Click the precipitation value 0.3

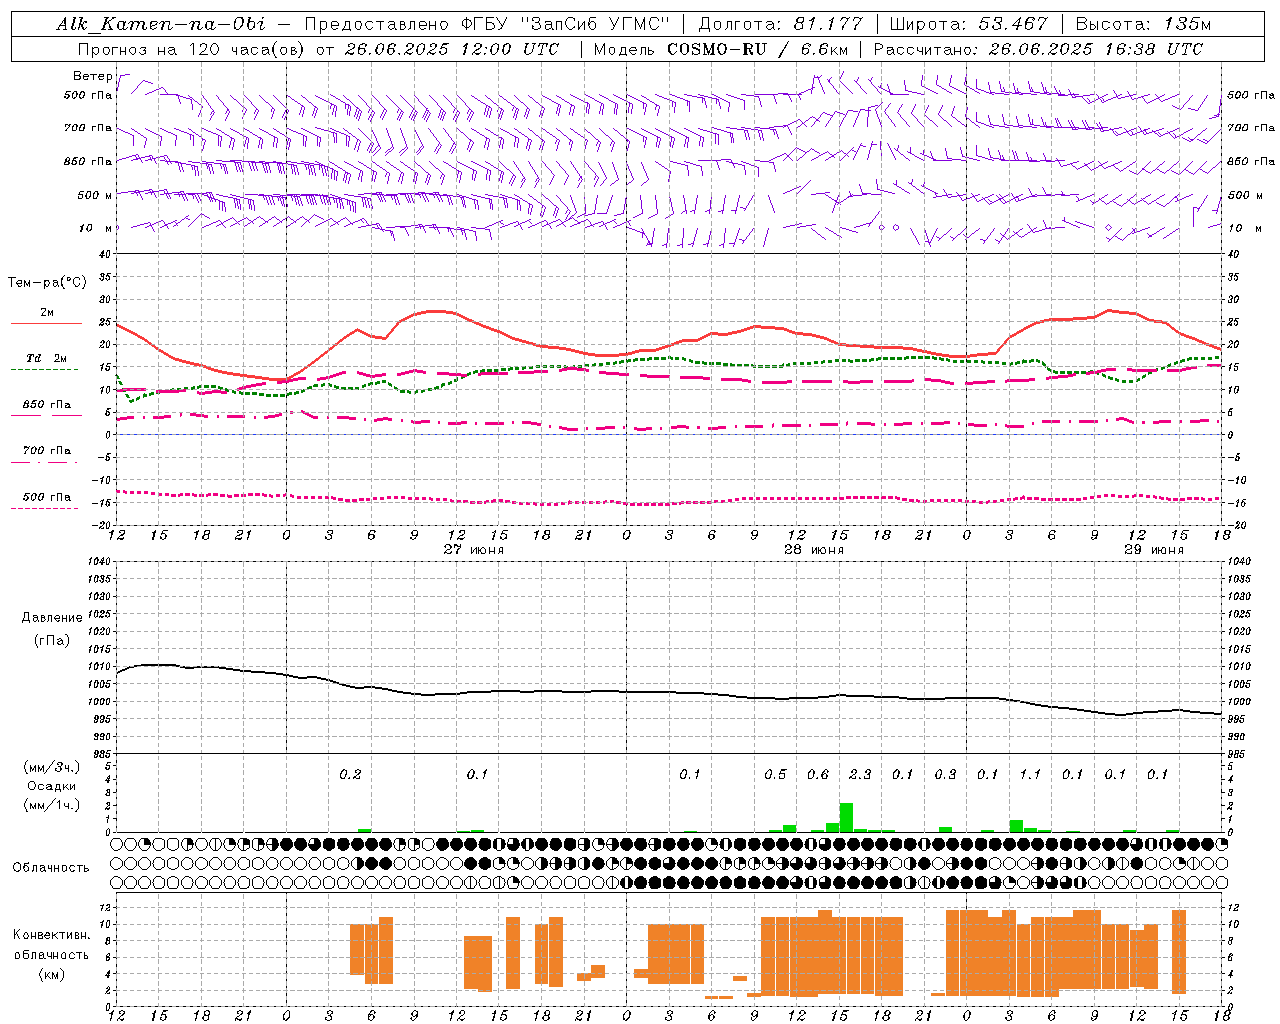(x=945, y=774)
